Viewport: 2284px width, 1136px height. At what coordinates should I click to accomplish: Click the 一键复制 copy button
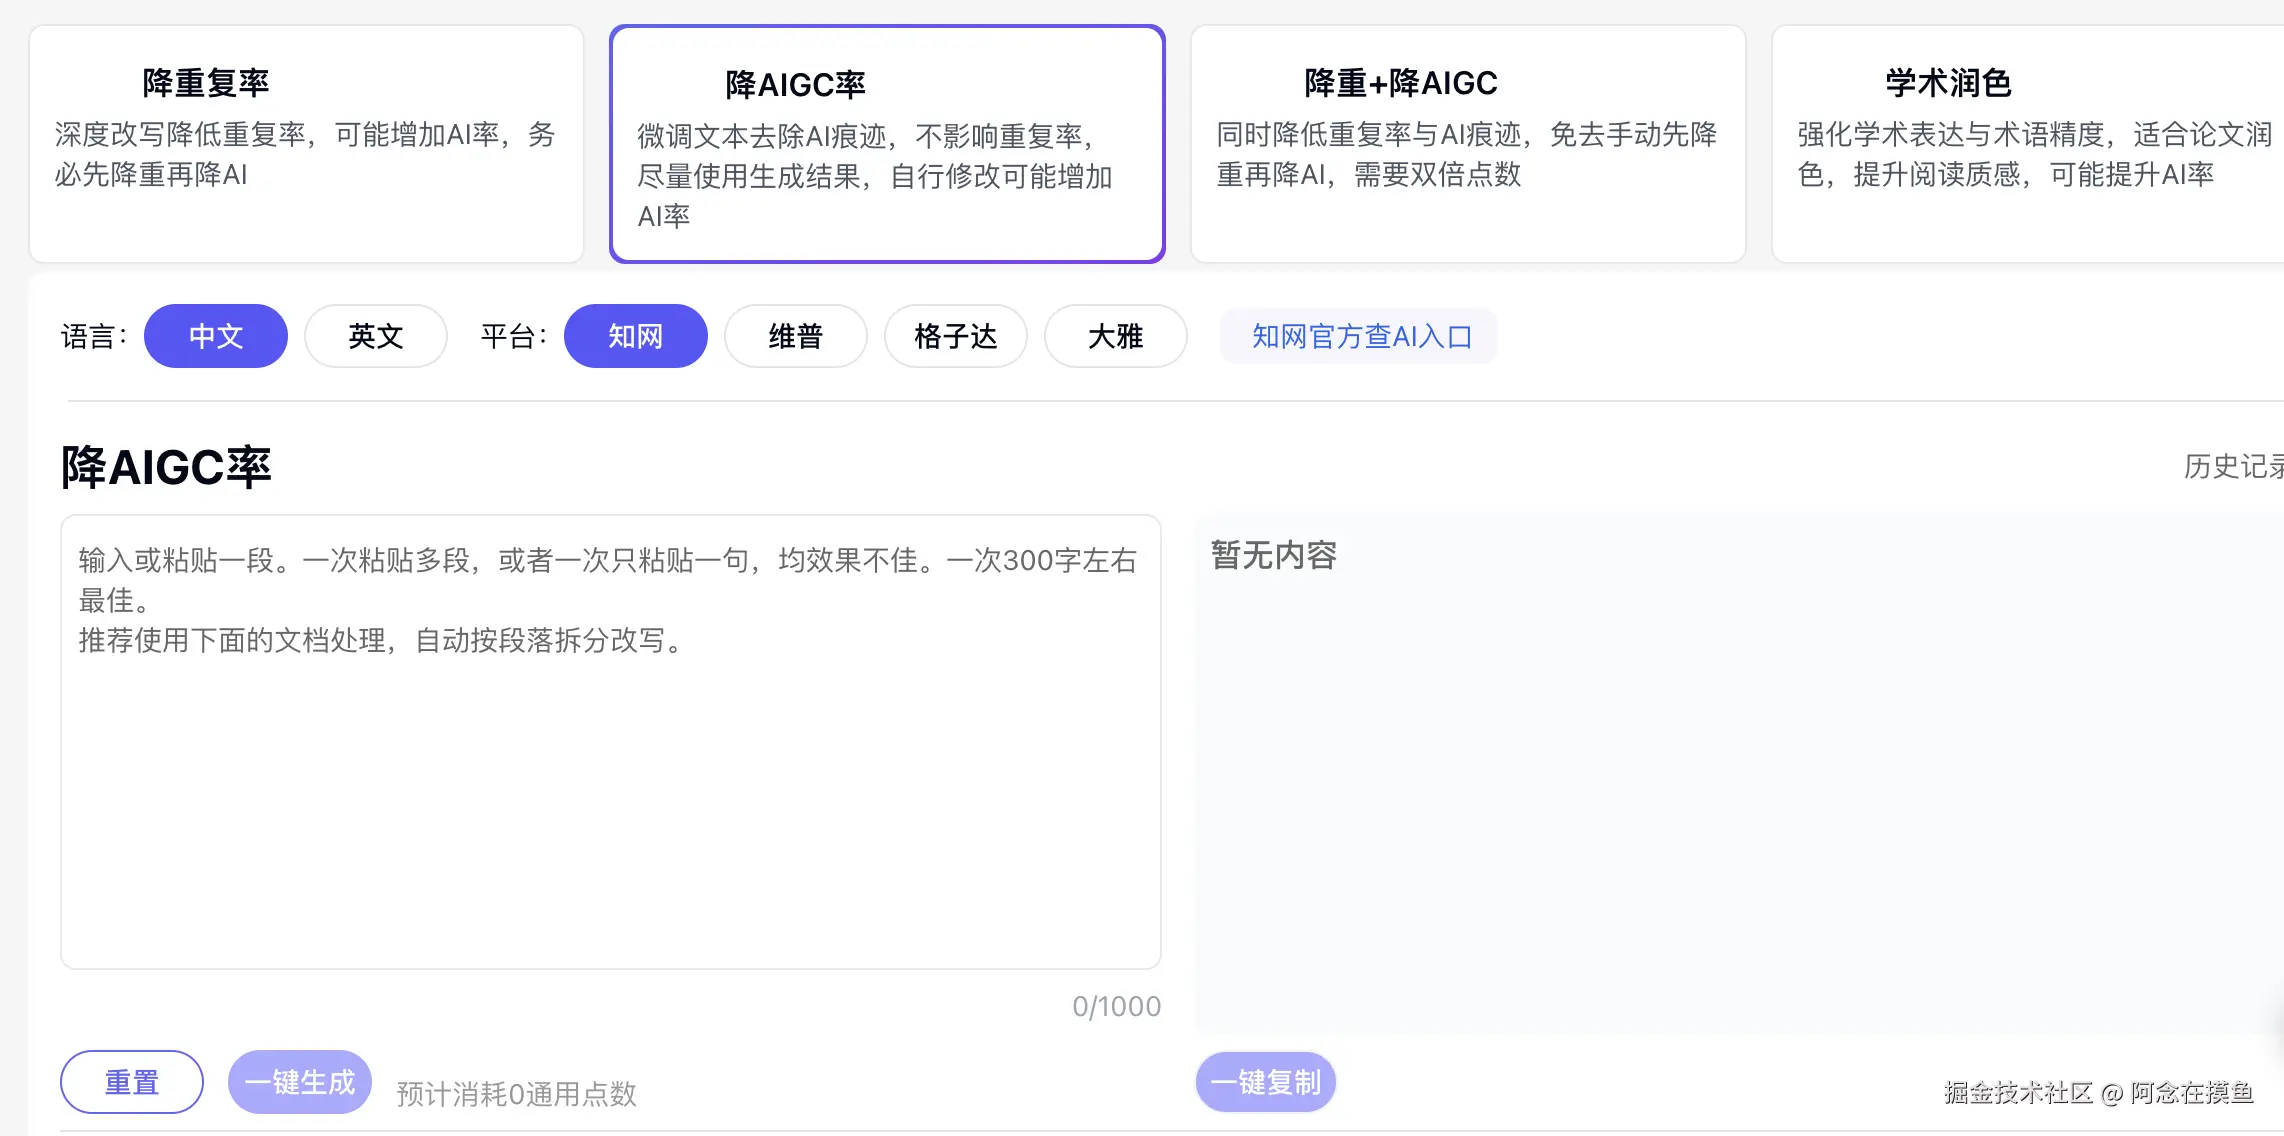[1265, 1082]
